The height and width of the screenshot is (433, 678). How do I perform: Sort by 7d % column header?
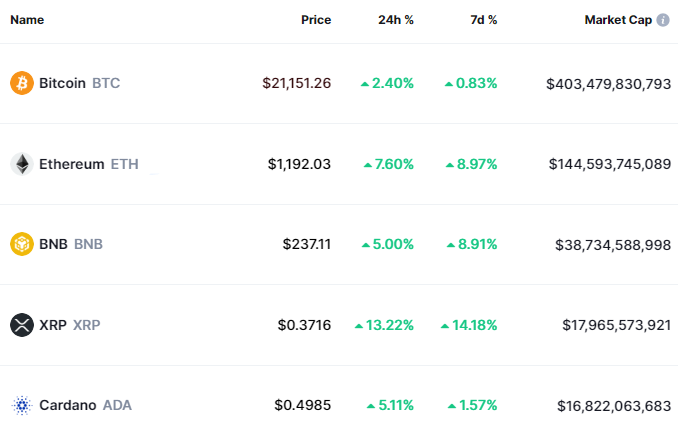pos(481,20)
